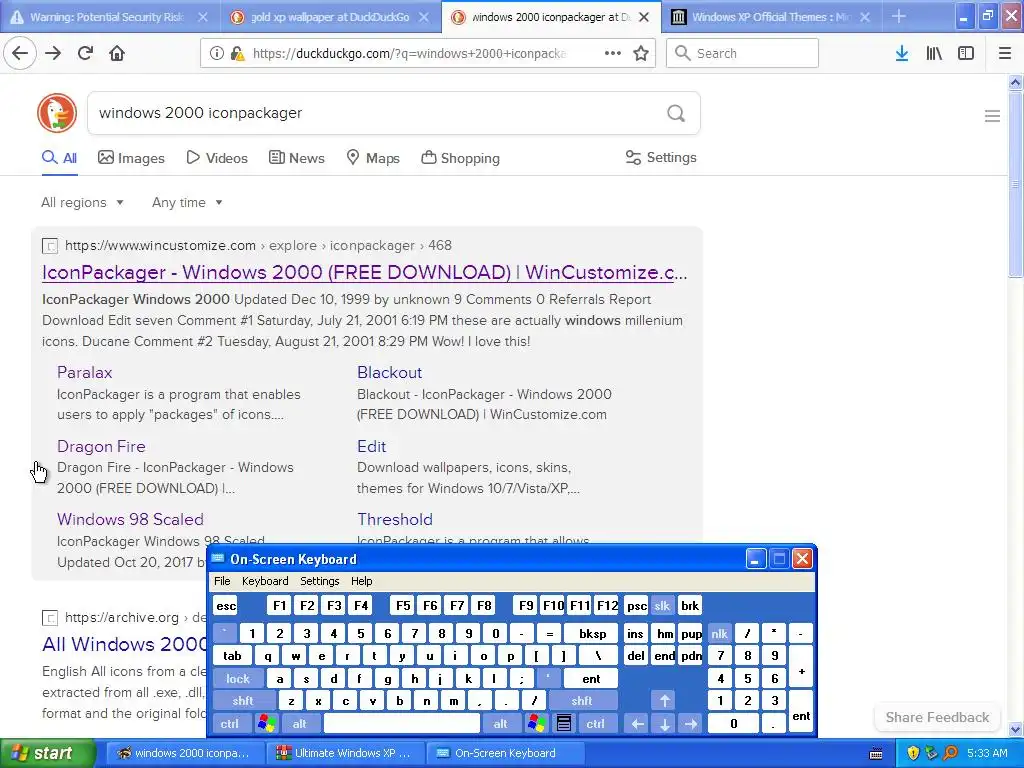
Task: Toggle the left ctrl key
Action: coord(229,724)
